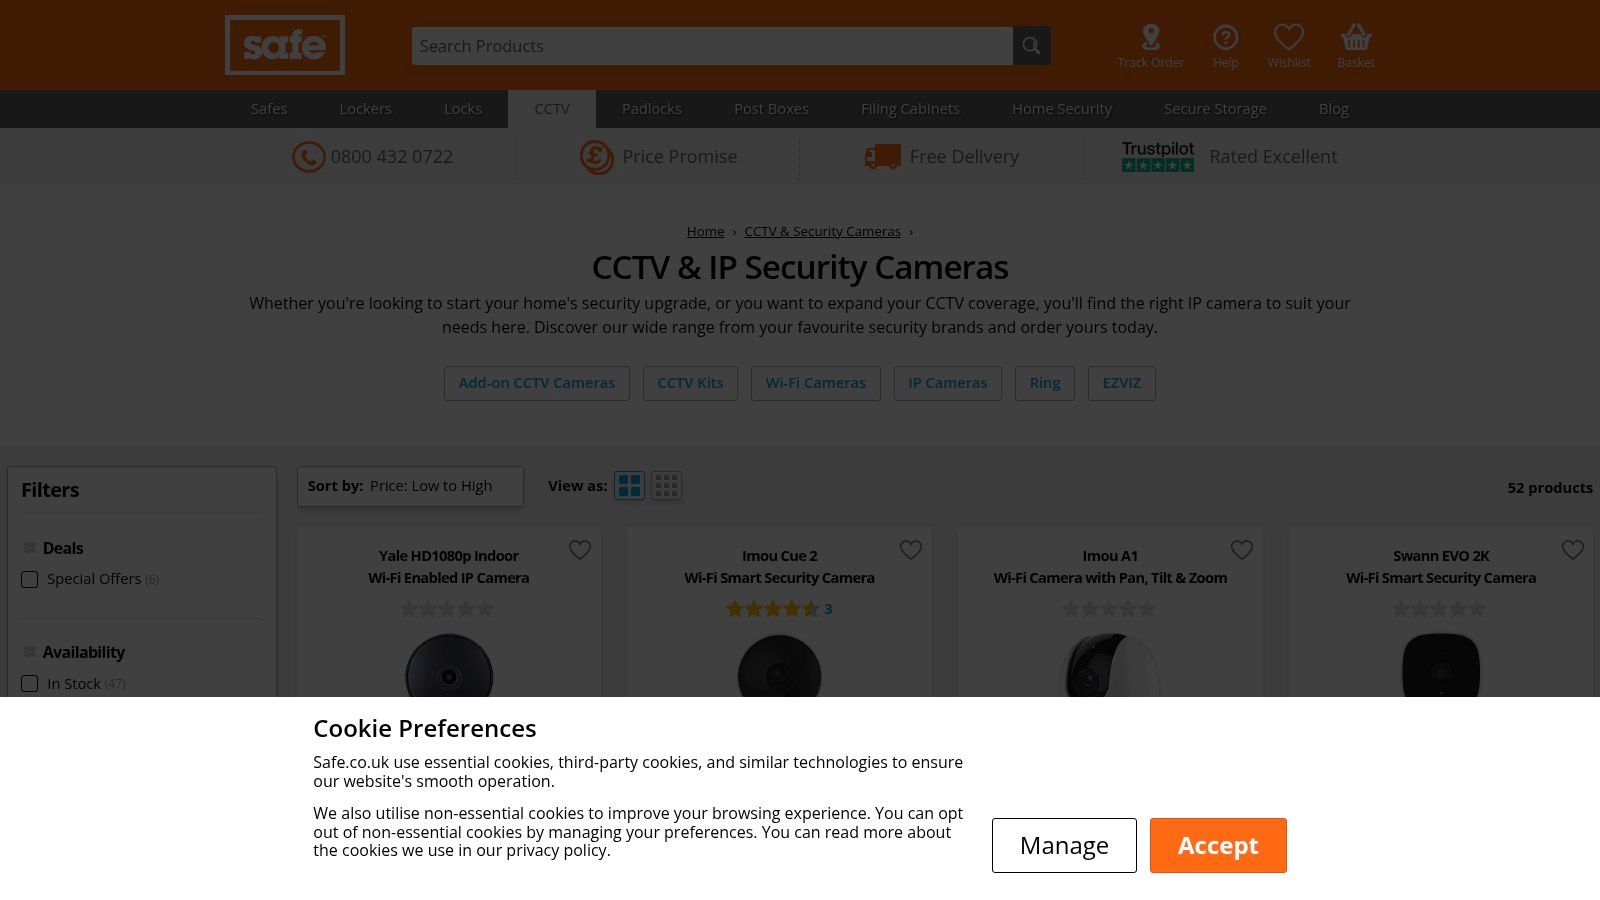Click the Wi-Fi Cameras category link

[815, 383]
